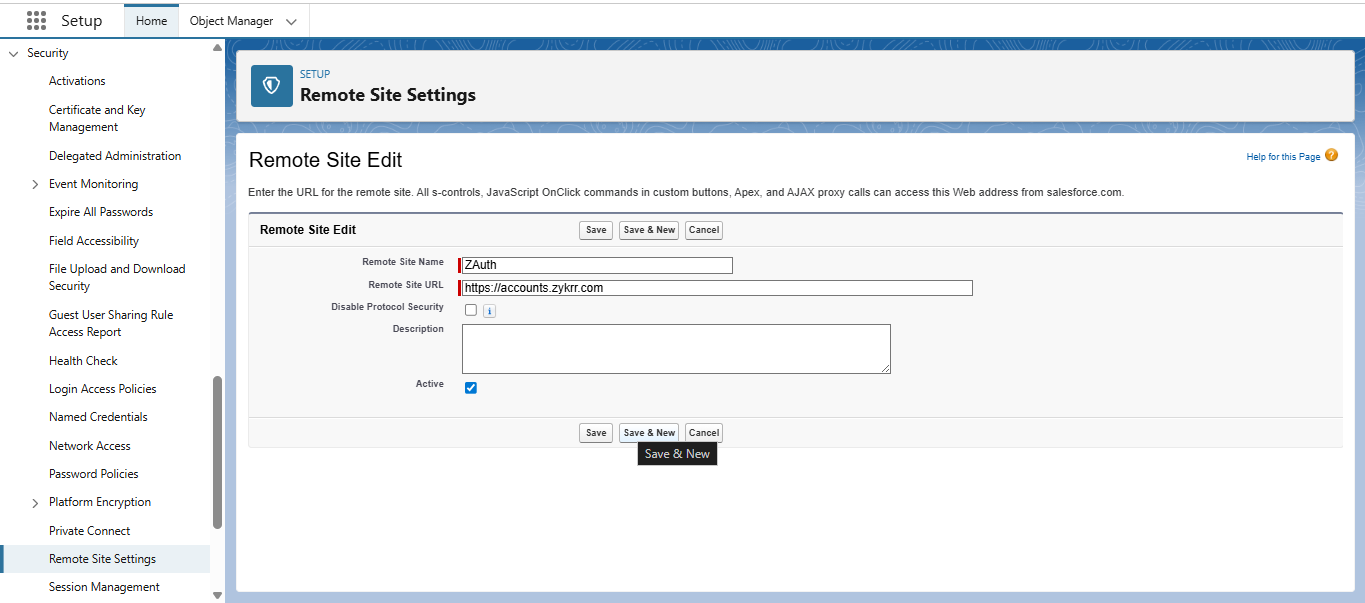The width and height of the screenshot is (1365, 603).
Task: Click the Event Monitoring label
Action: coord(94,184)
